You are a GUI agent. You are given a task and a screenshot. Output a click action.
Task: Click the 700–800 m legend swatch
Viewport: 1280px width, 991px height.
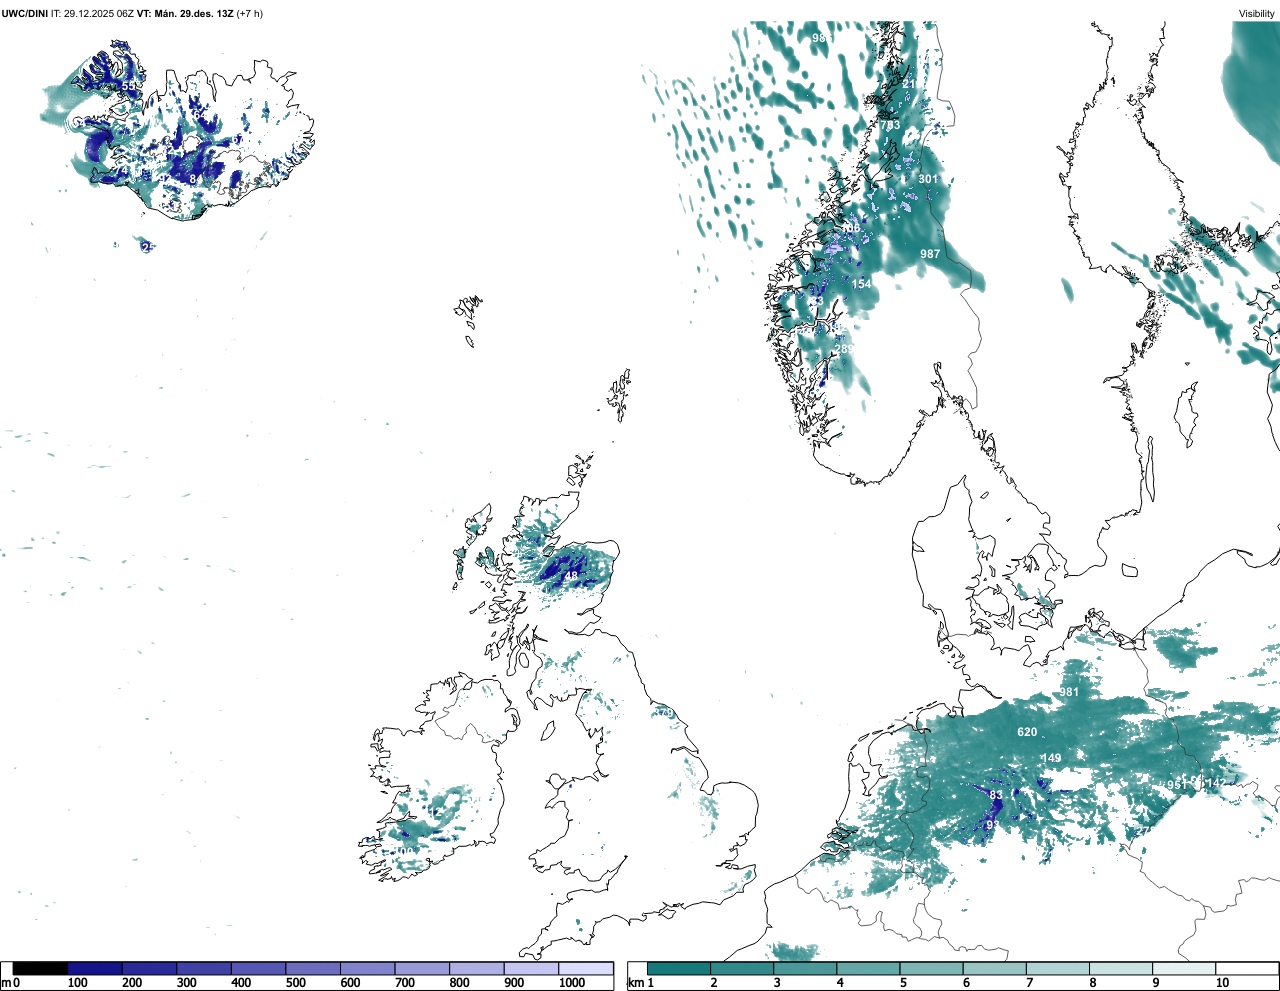coord(422,968)
